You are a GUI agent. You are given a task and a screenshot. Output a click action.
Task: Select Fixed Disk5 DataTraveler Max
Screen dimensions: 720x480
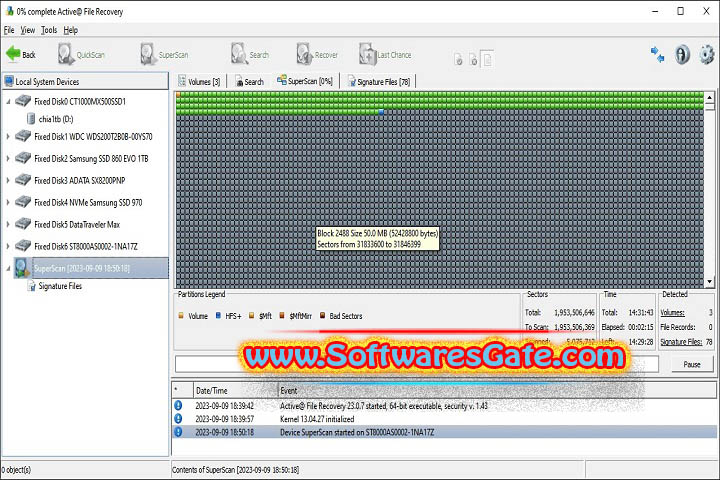pos(77,224)
